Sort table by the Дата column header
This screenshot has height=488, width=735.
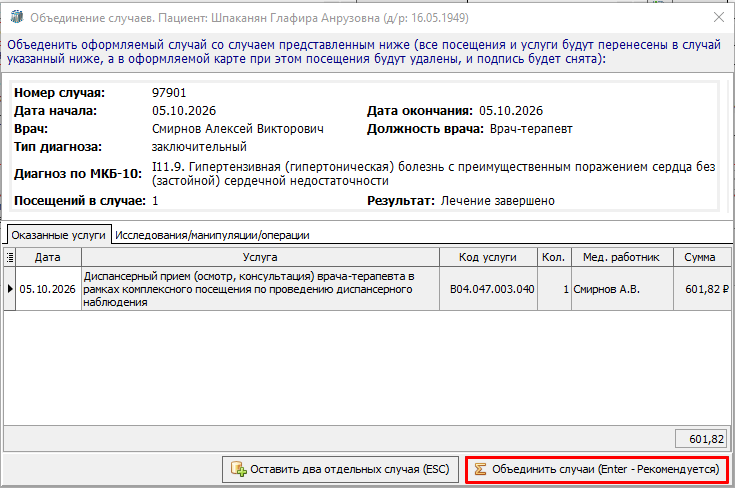[x=48, y=257]
